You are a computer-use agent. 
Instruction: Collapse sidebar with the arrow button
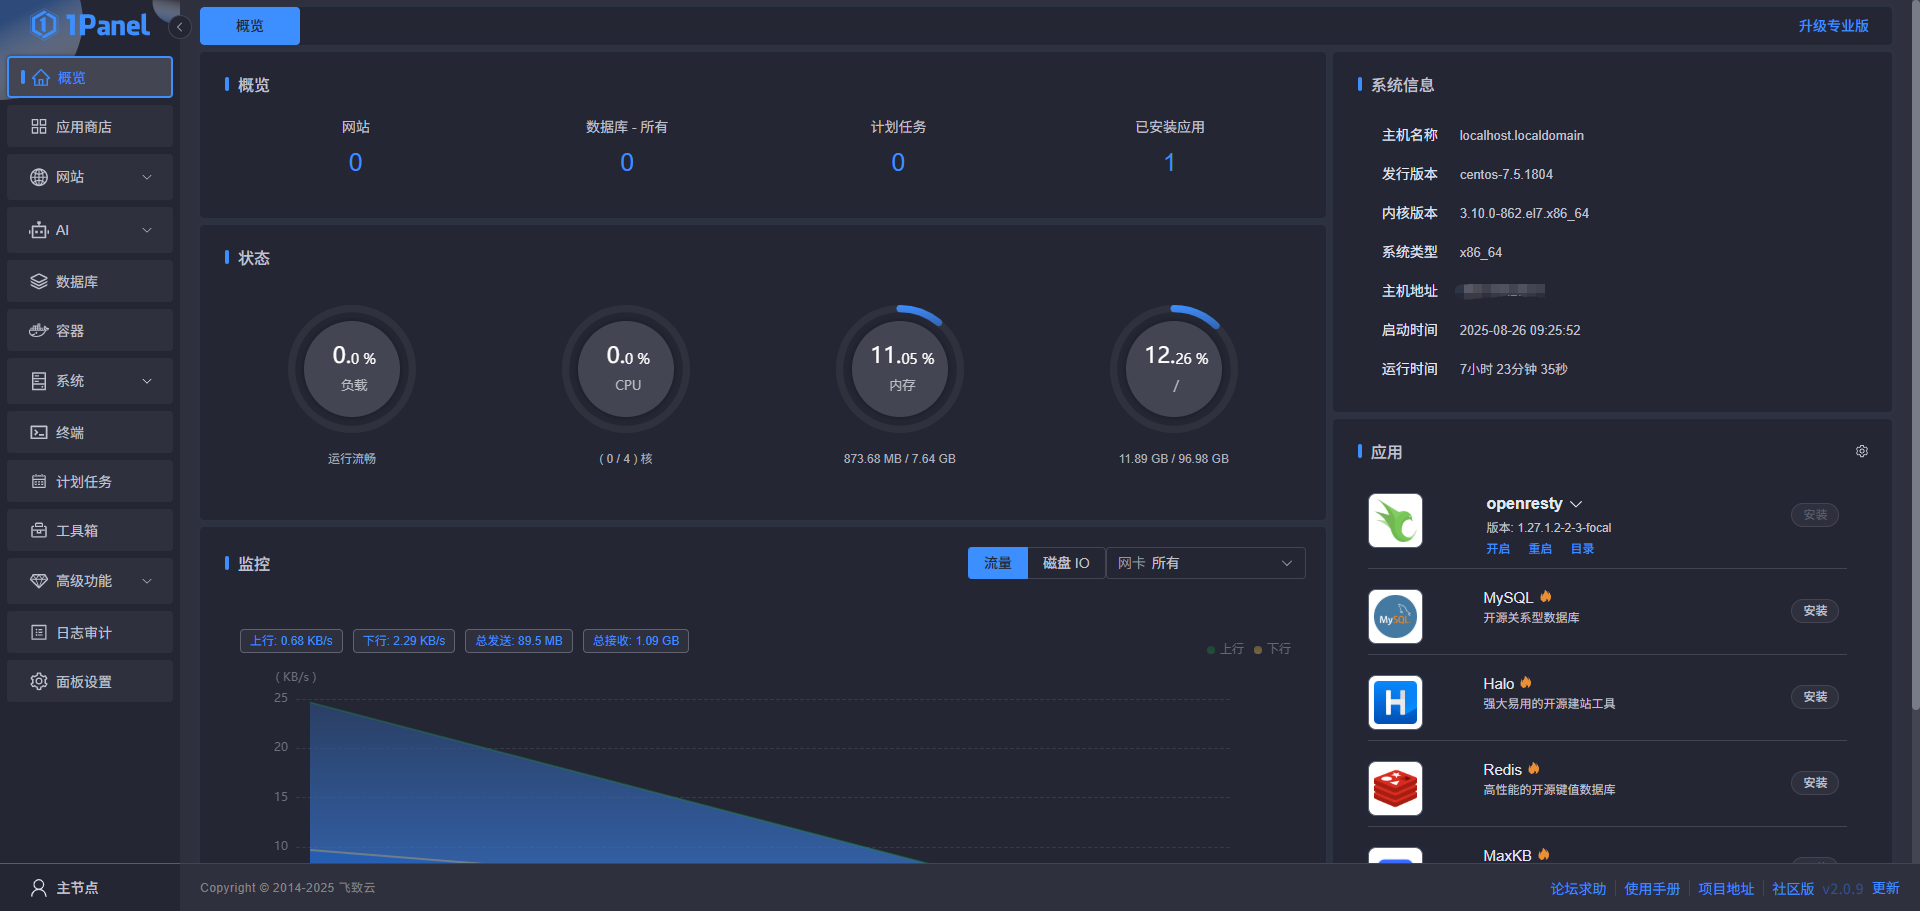179,27
